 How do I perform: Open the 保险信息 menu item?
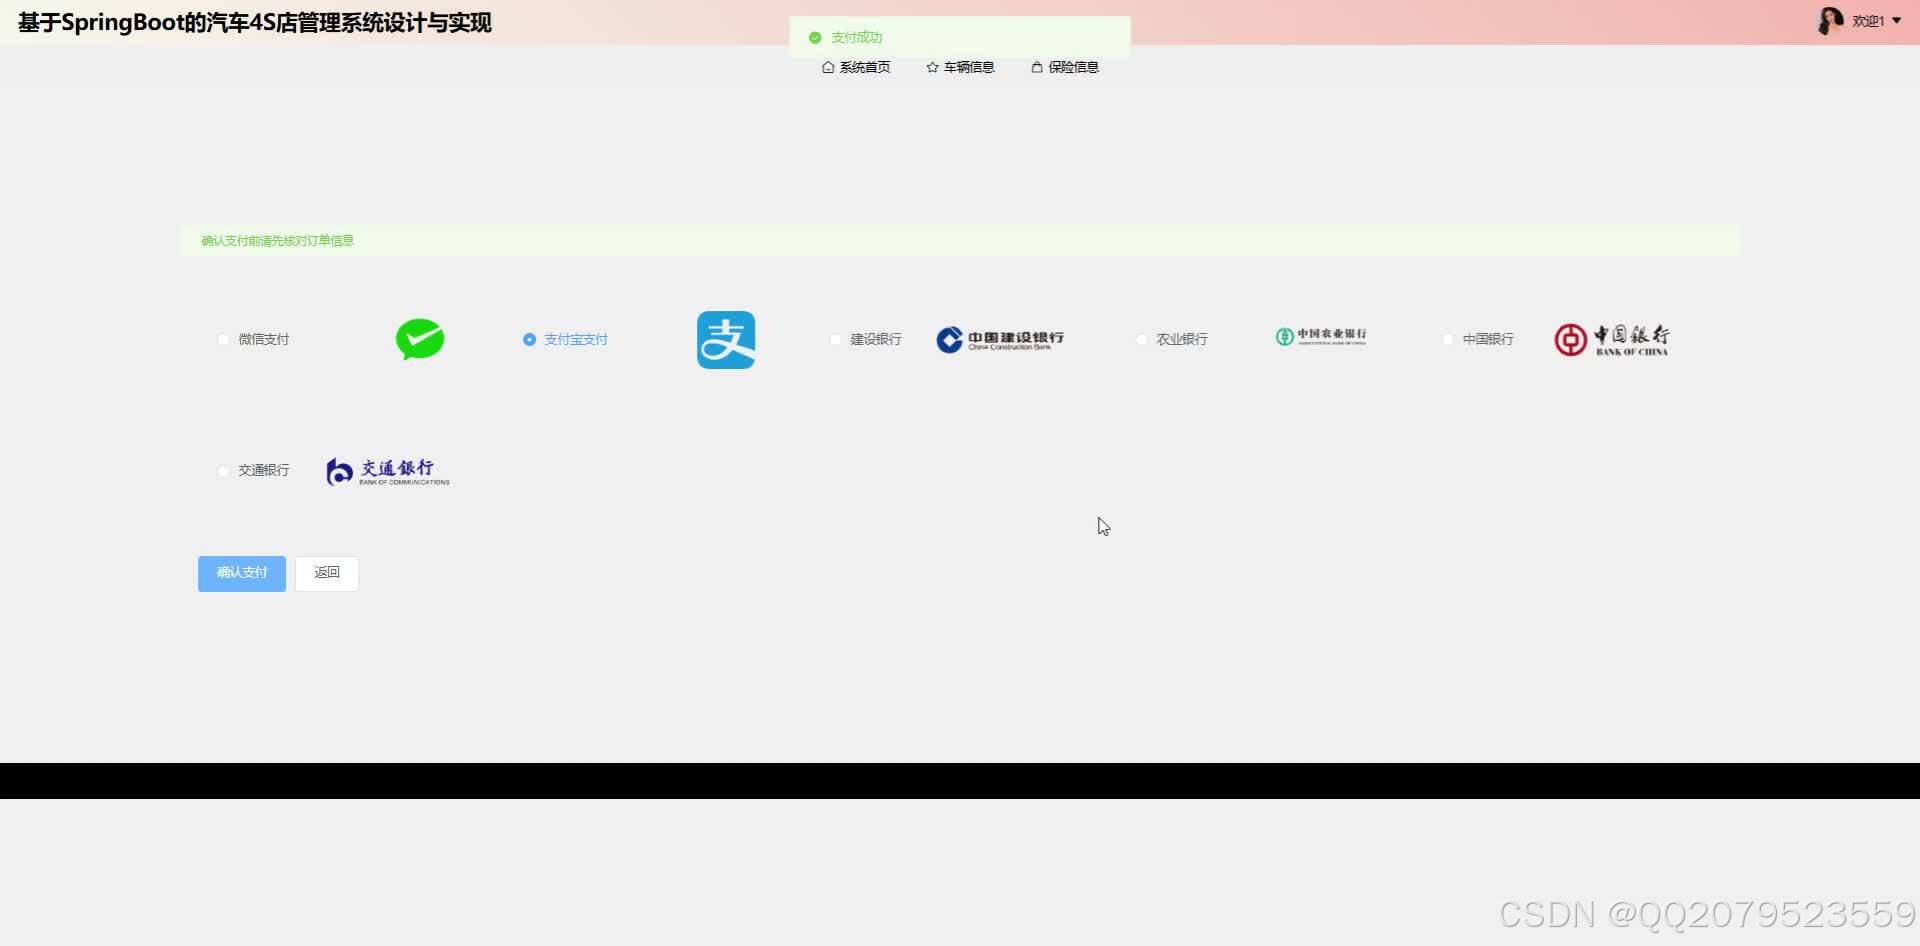click(x=1065, y=67)
